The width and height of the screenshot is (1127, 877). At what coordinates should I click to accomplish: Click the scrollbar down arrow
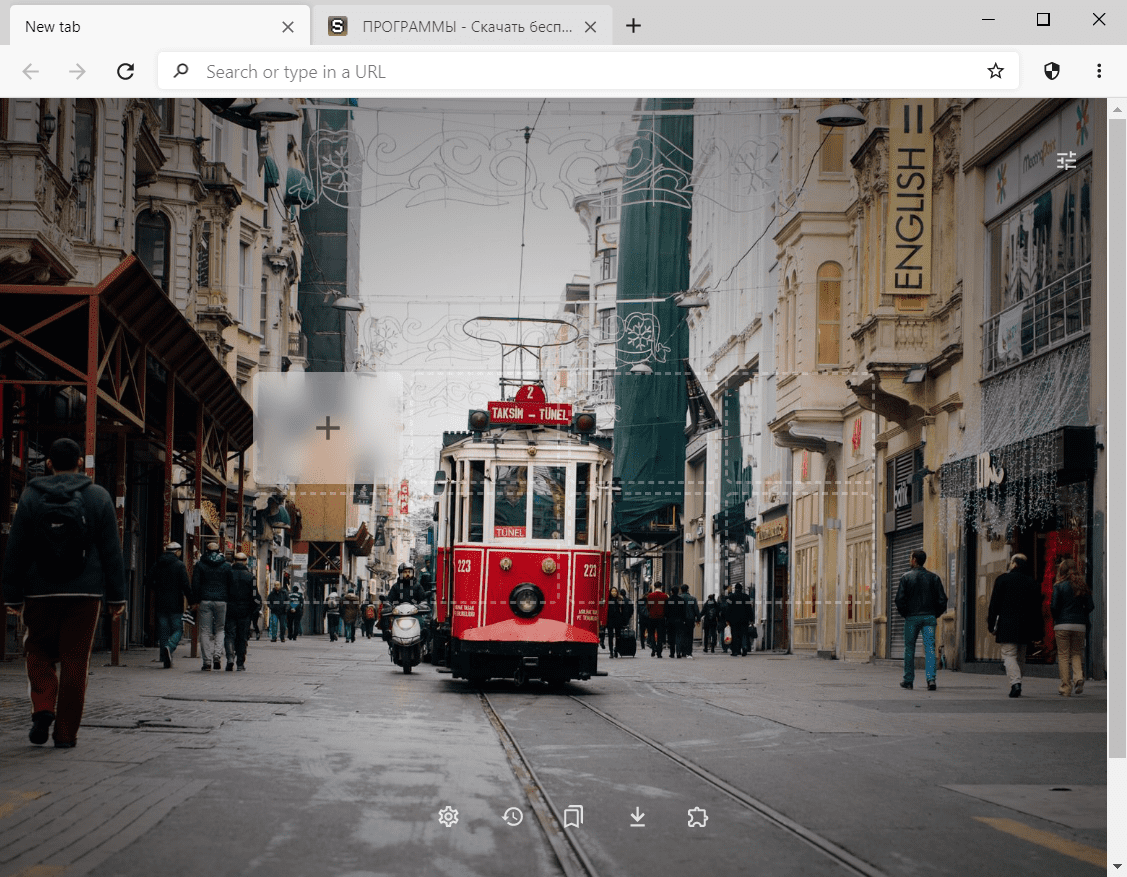(1117, 866)
